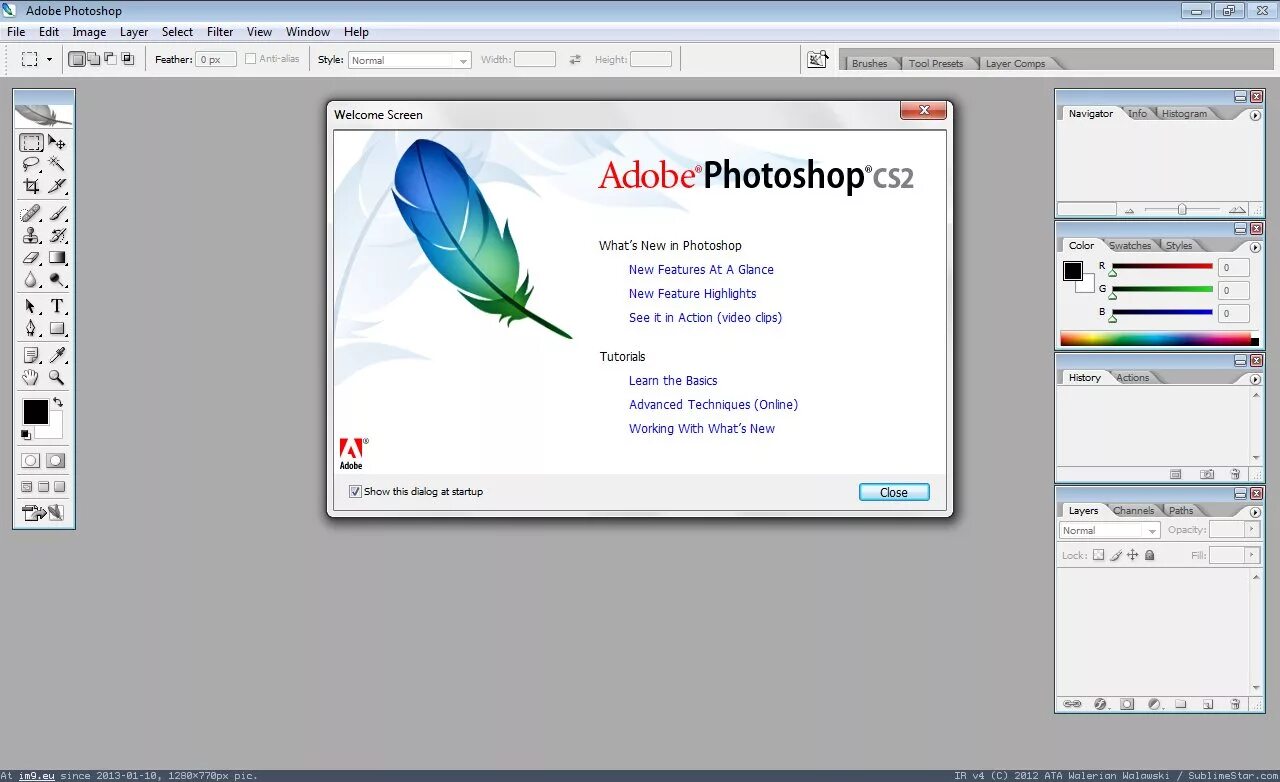Open Learn the Basics tutorial link
The height and width of the screenshot is (782, 1280).
[x=673, y=381]
